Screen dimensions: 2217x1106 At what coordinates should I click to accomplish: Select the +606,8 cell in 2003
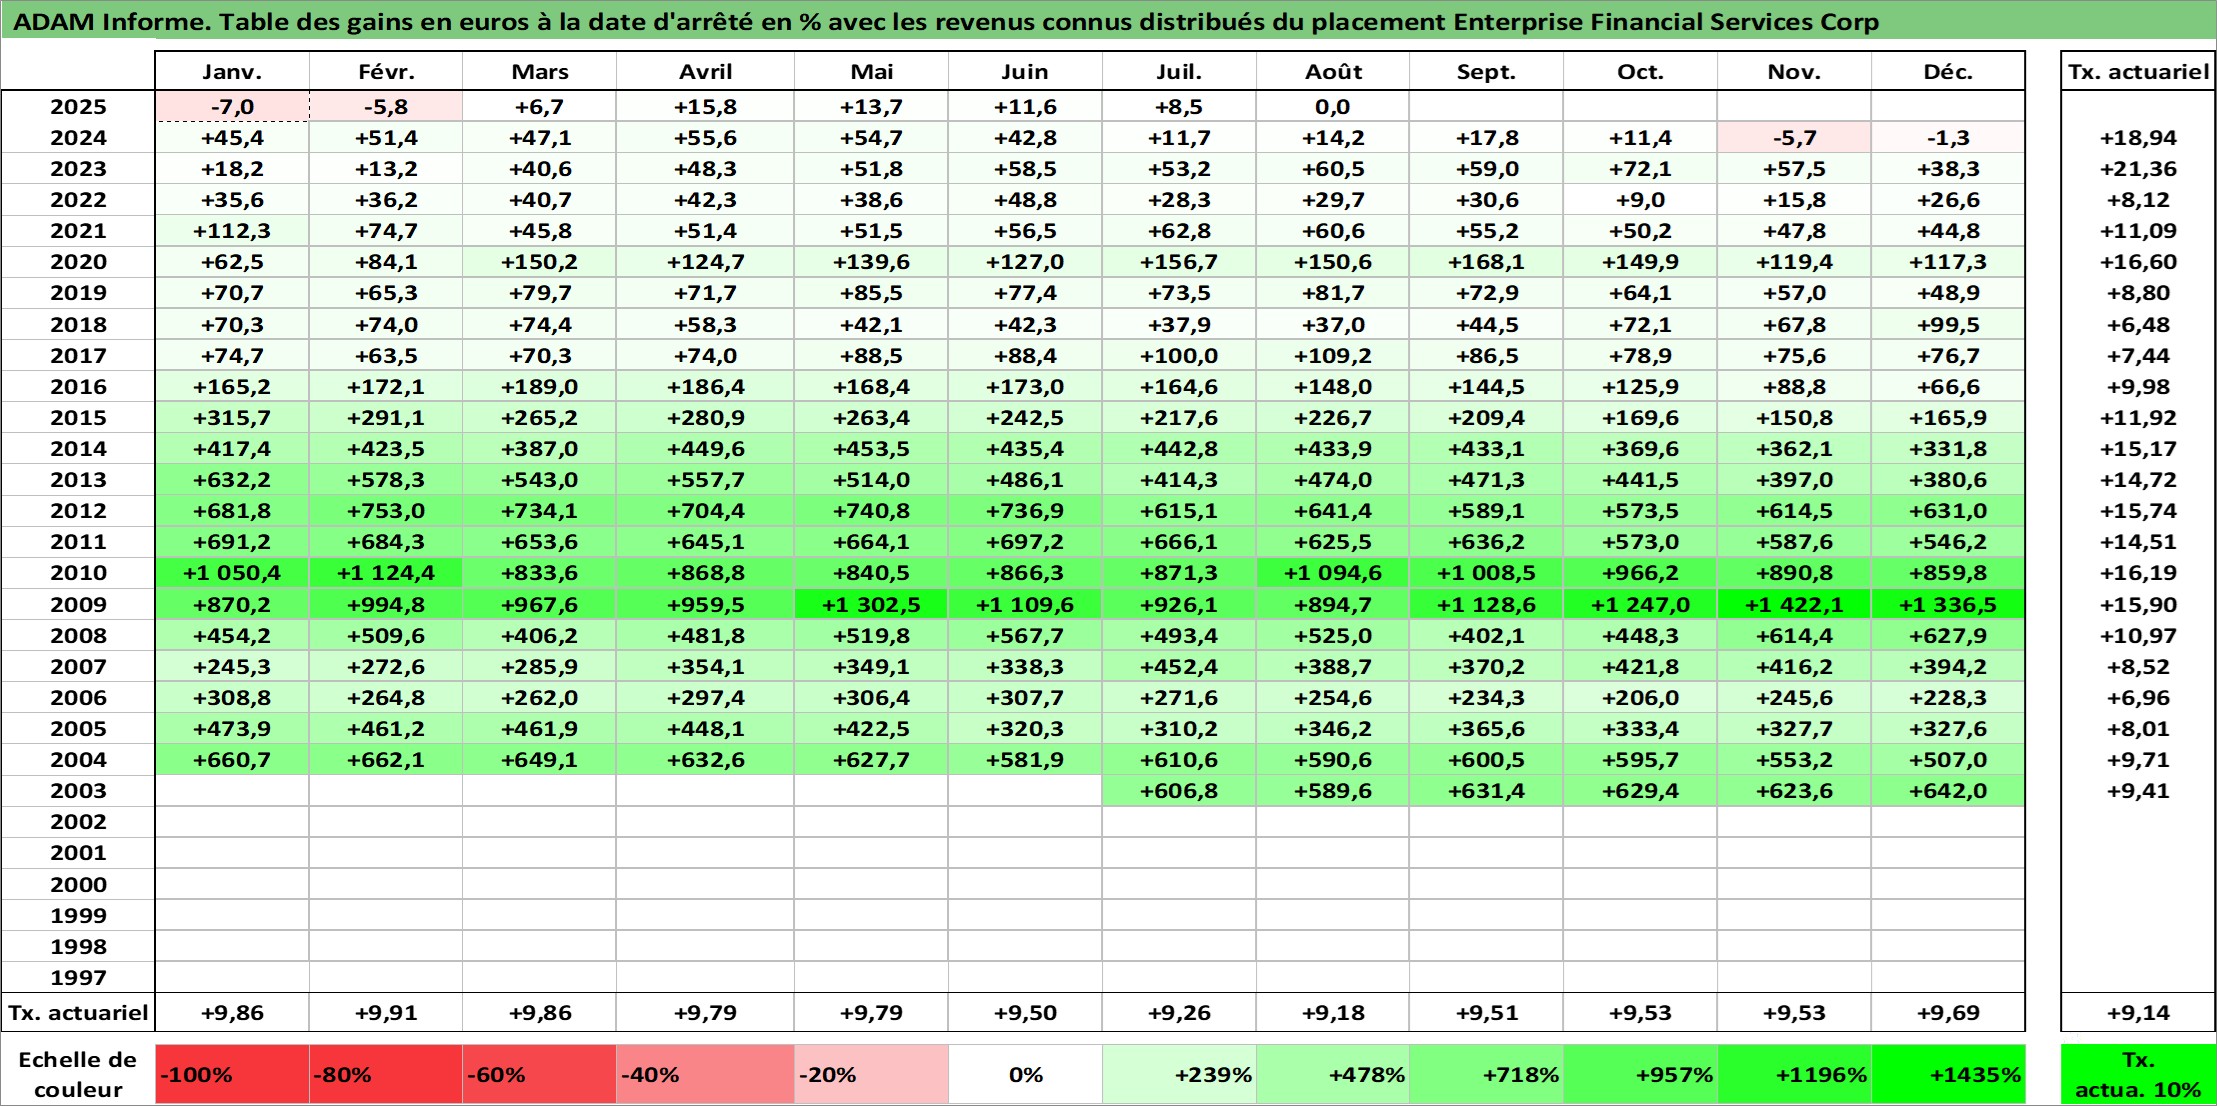1179,791
